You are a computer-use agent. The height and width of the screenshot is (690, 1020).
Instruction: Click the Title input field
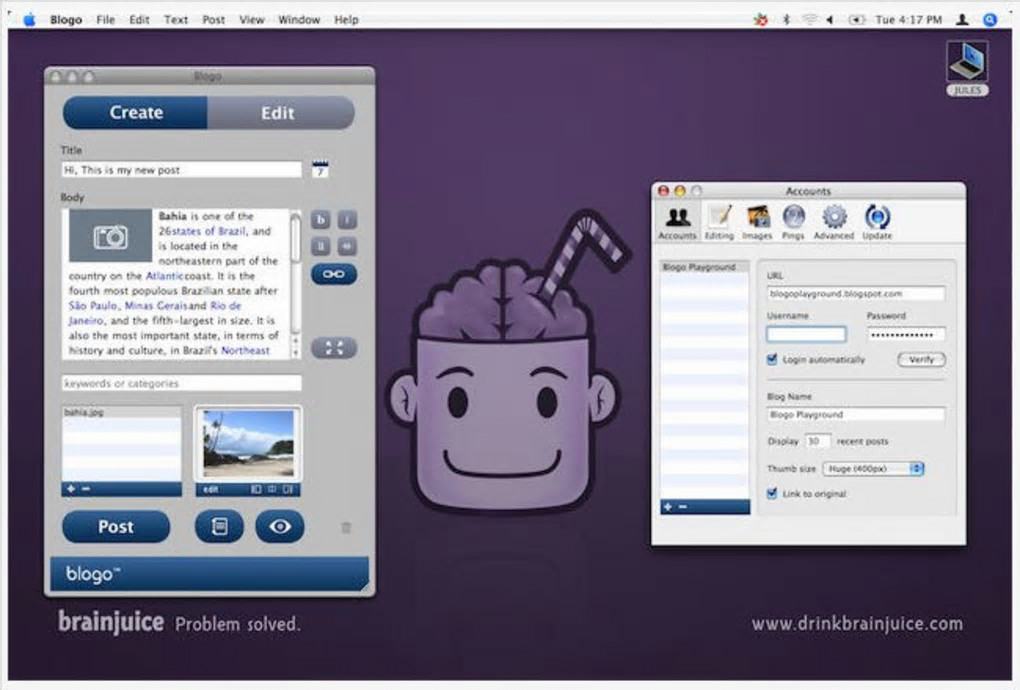click(181, 170)
